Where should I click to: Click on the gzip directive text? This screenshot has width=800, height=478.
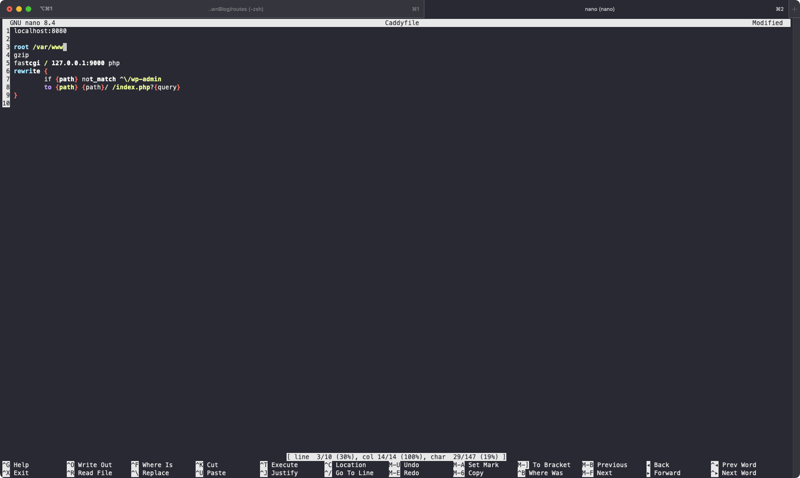pos(21,55)
